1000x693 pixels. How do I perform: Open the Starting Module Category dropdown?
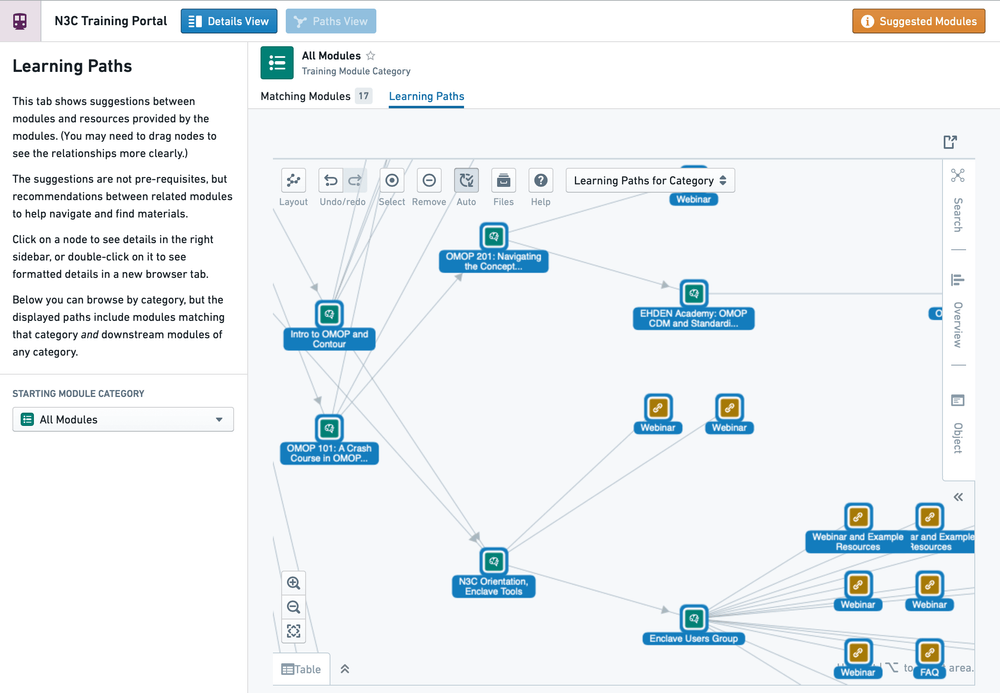coord(123,420)
